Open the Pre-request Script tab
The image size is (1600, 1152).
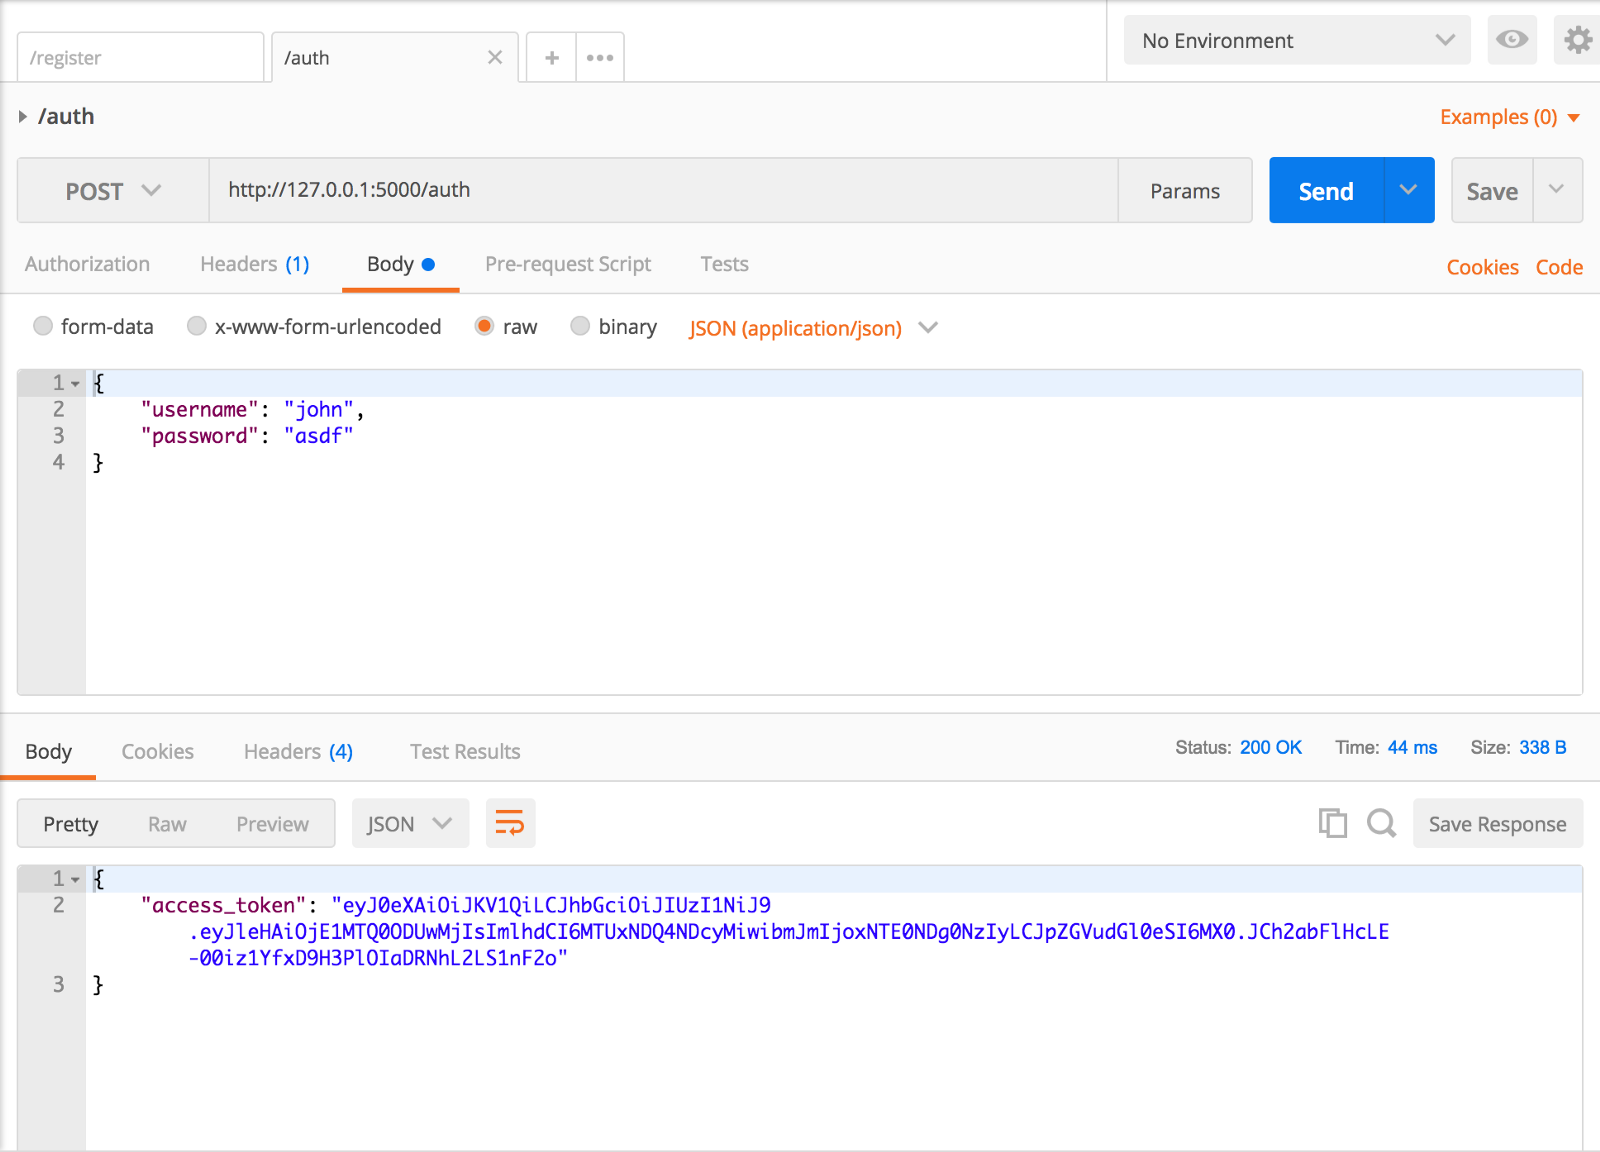pos(567,264)
